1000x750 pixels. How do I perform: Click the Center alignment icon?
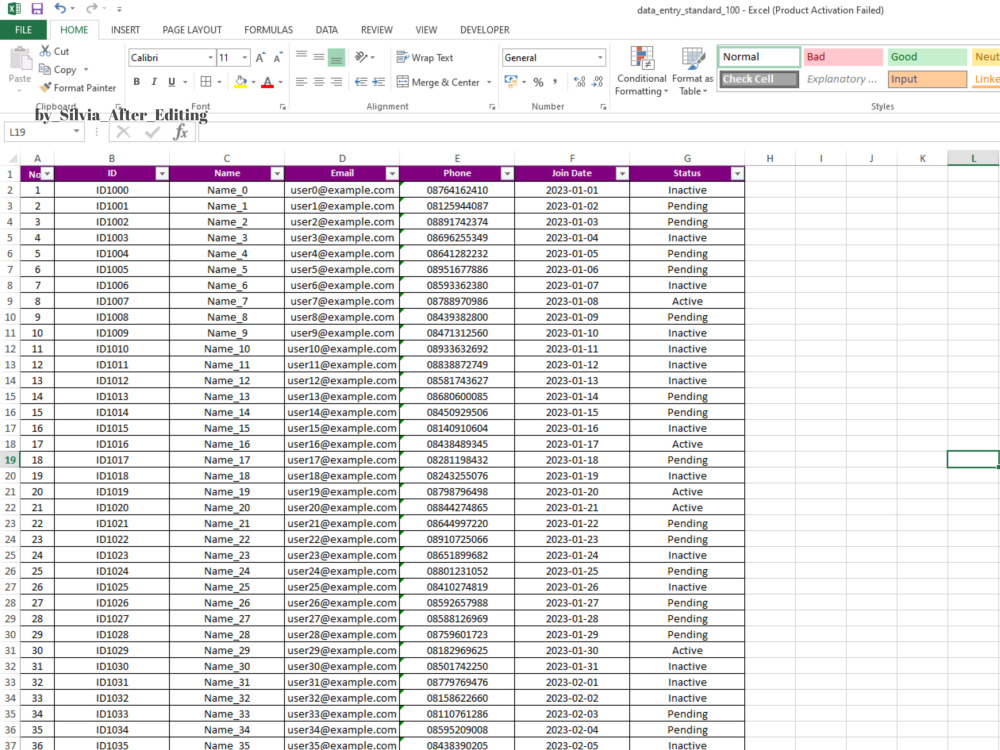(x=319, y=82)
